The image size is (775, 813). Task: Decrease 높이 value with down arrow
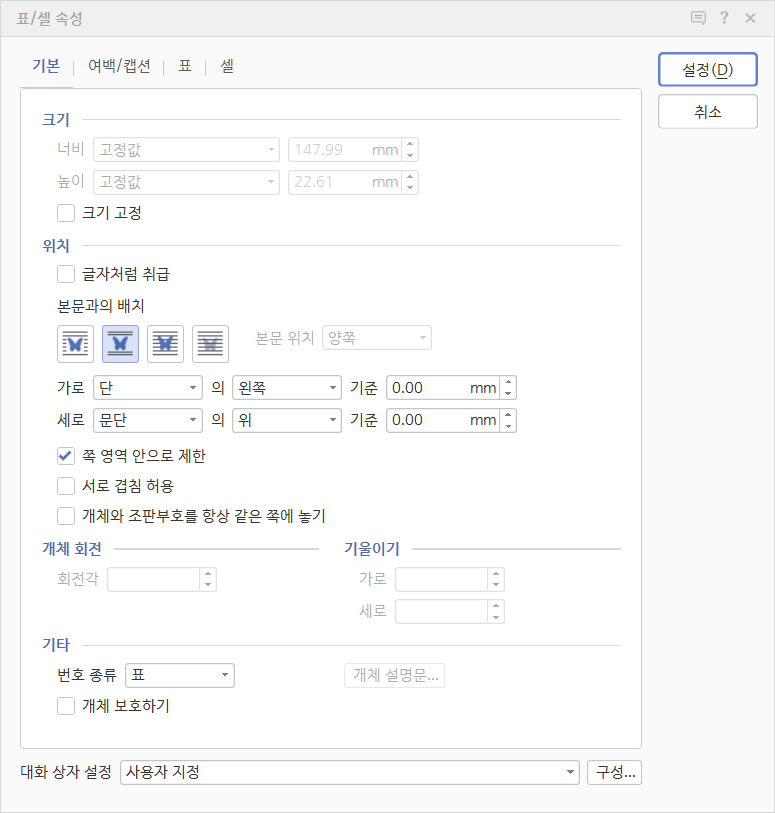coord(411,188)
